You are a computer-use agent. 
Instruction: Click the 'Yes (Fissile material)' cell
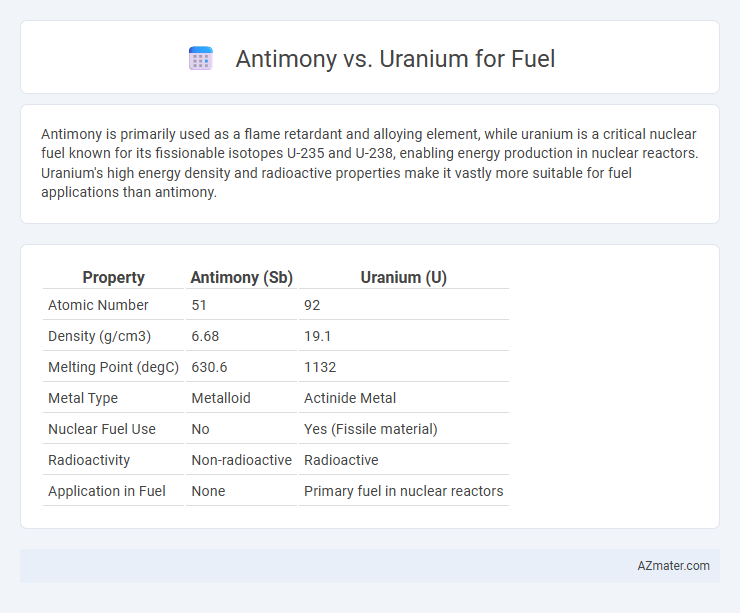pyautogui.click(x=370, y=429)
